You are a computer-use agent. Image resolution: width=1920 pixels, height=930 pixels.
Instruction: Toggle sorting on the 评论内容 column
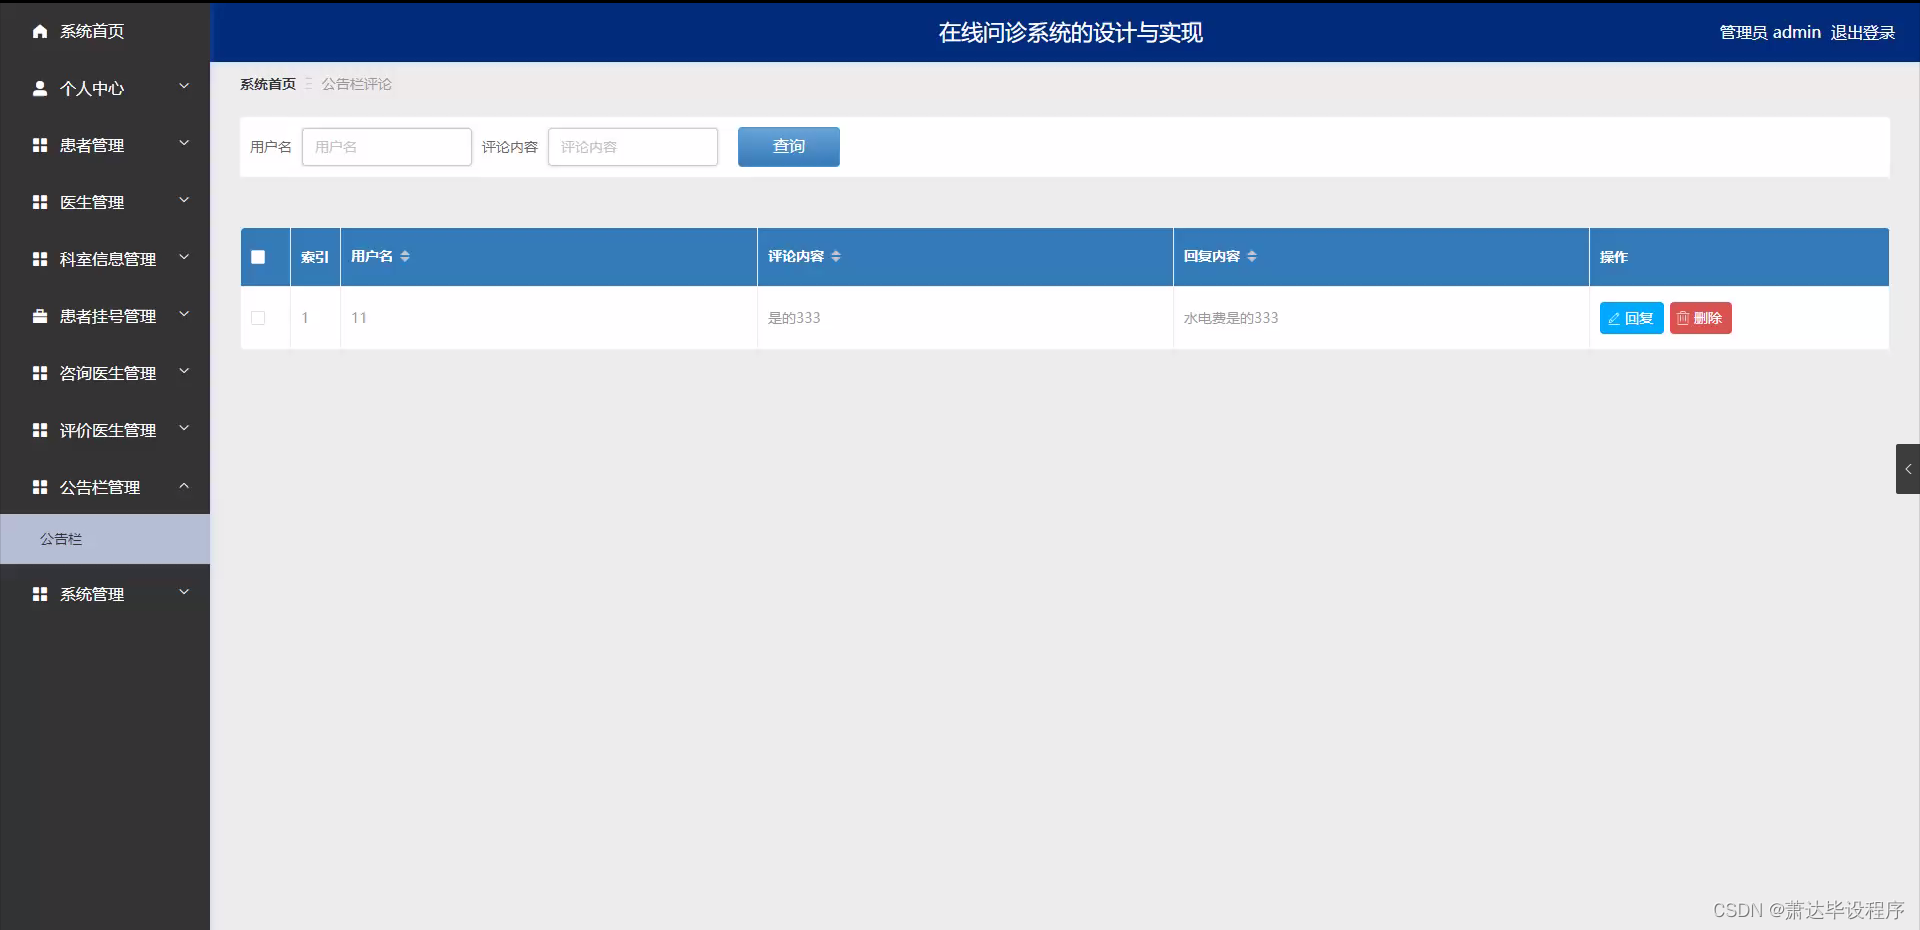click(x=838, y=256)
